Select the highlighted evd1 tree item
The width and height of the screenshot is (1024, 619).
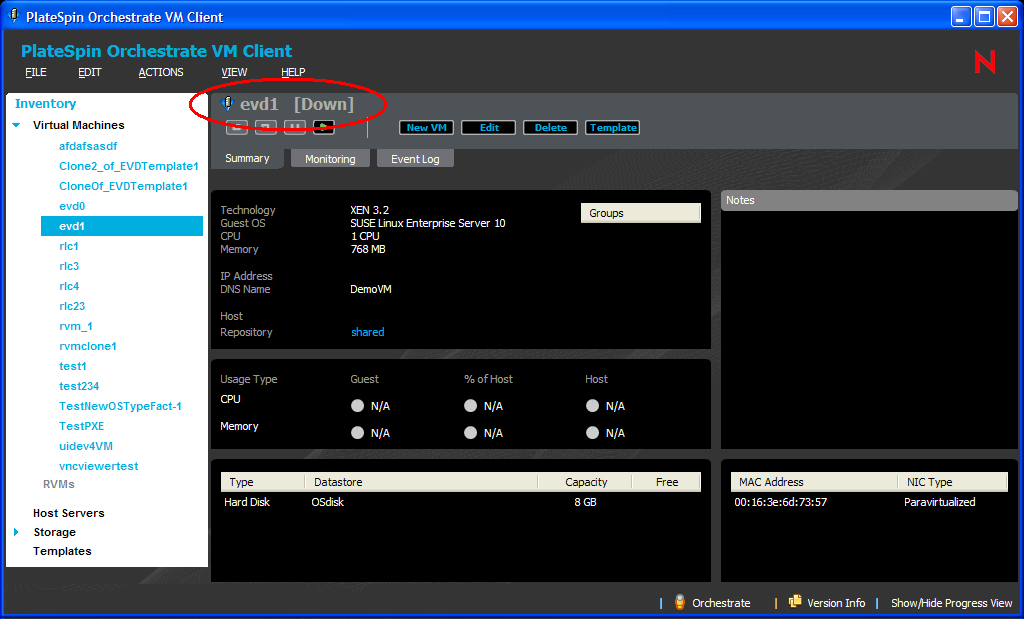pyautogui.click(x=121, y=226)
